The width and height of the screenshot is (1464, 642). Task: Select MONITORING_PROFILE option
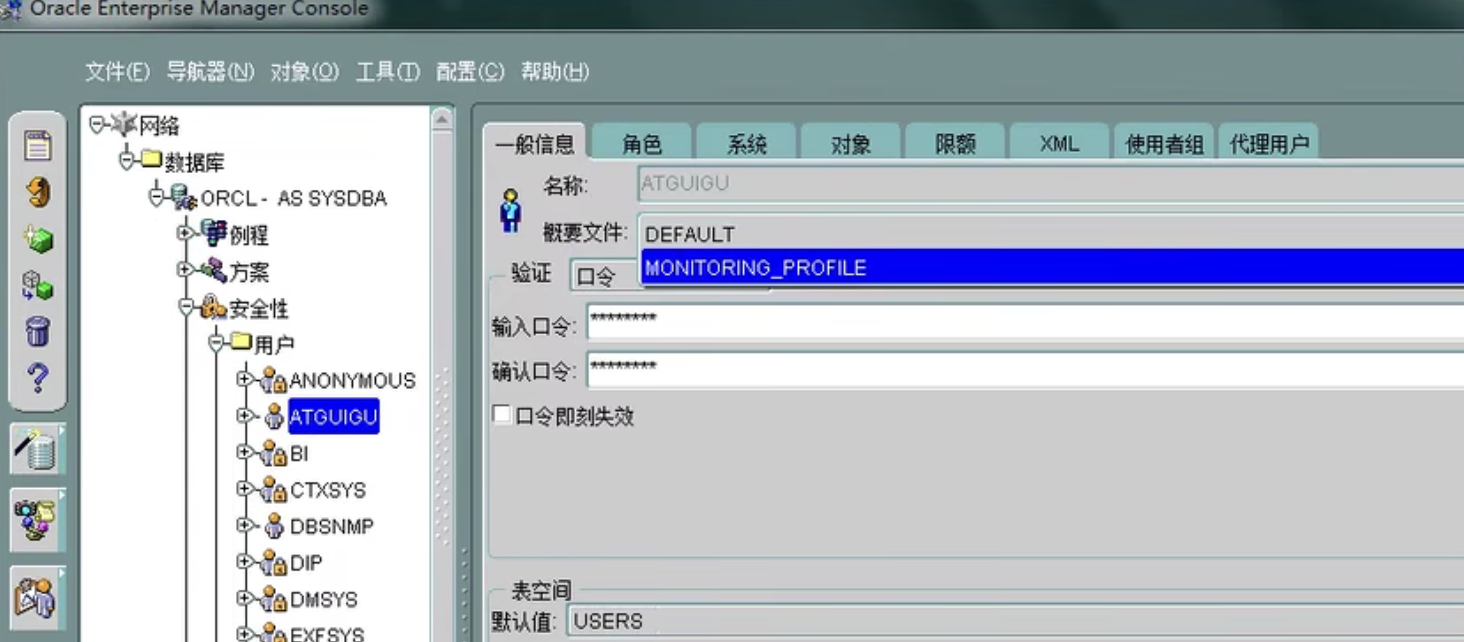(x=1051, y=267)
